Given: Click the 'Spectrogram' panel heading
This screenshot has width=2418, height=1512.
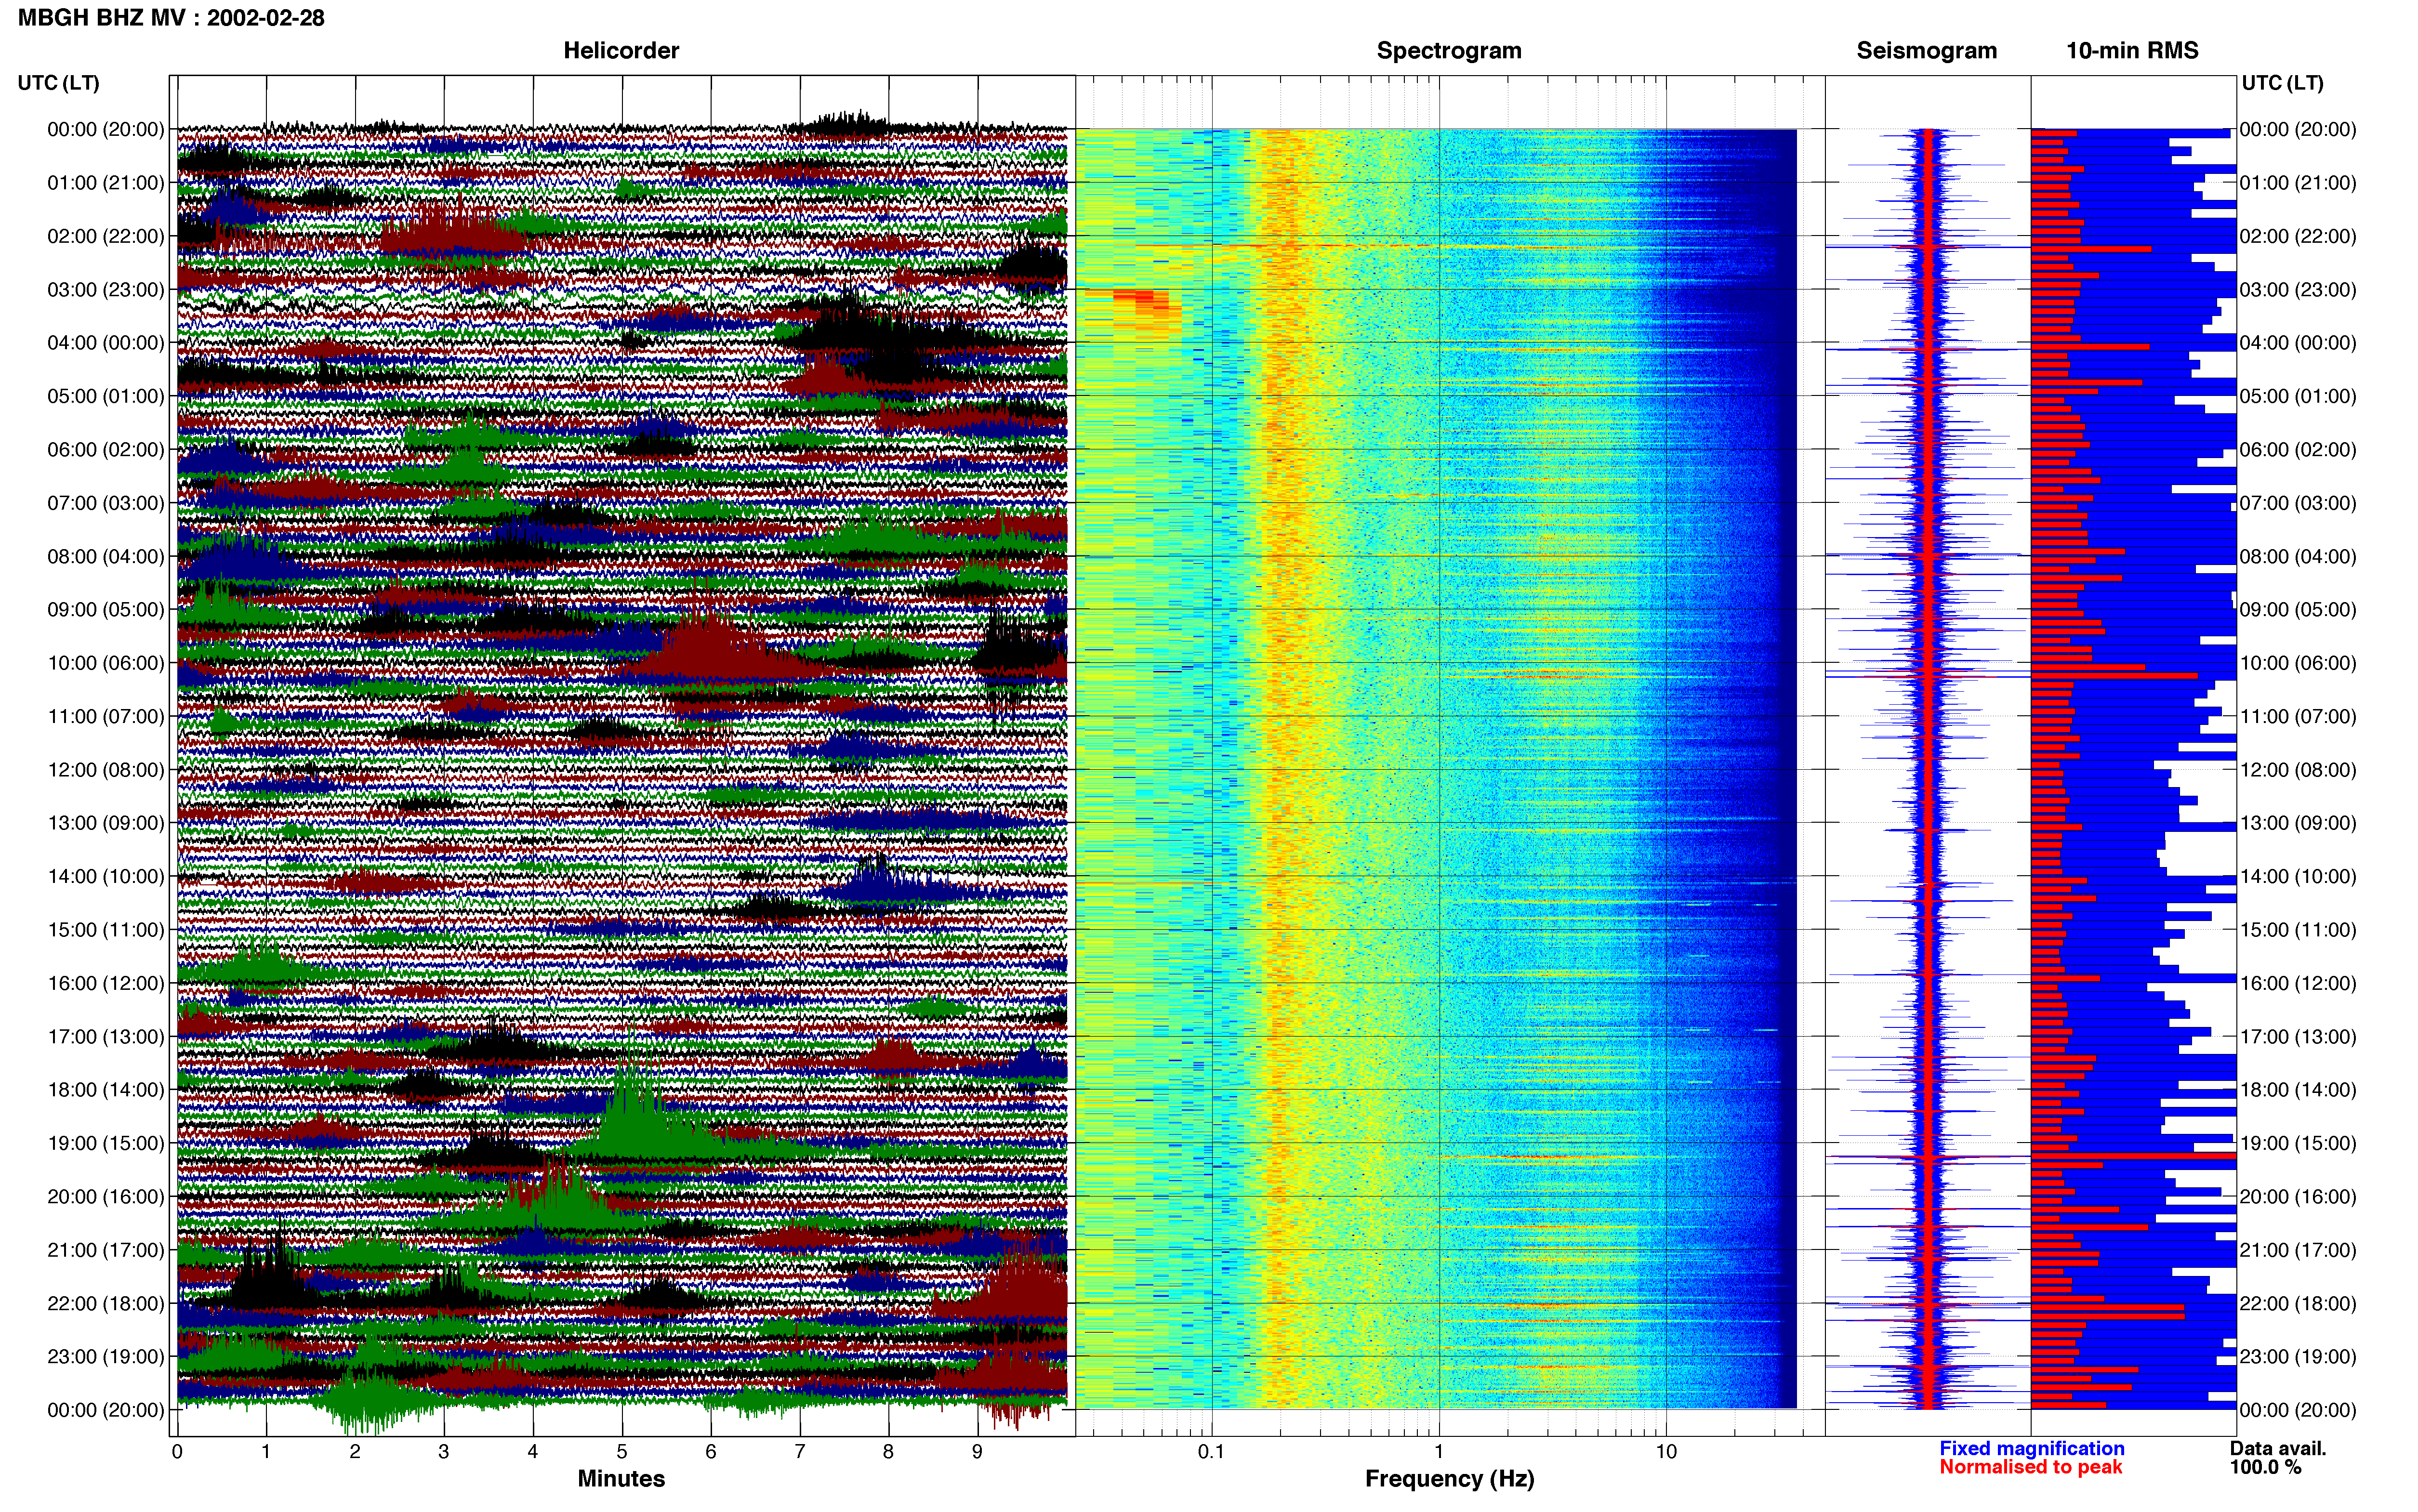Looking at the screenshot, I should click(1449, 51).
